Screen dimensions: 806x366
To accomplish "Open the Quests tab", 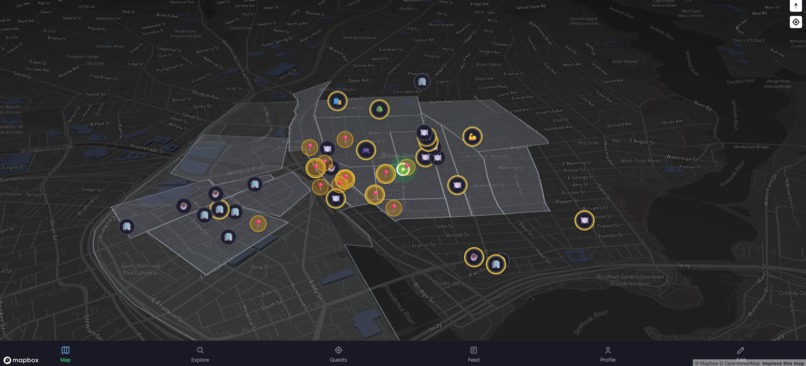I will point(338,354).
